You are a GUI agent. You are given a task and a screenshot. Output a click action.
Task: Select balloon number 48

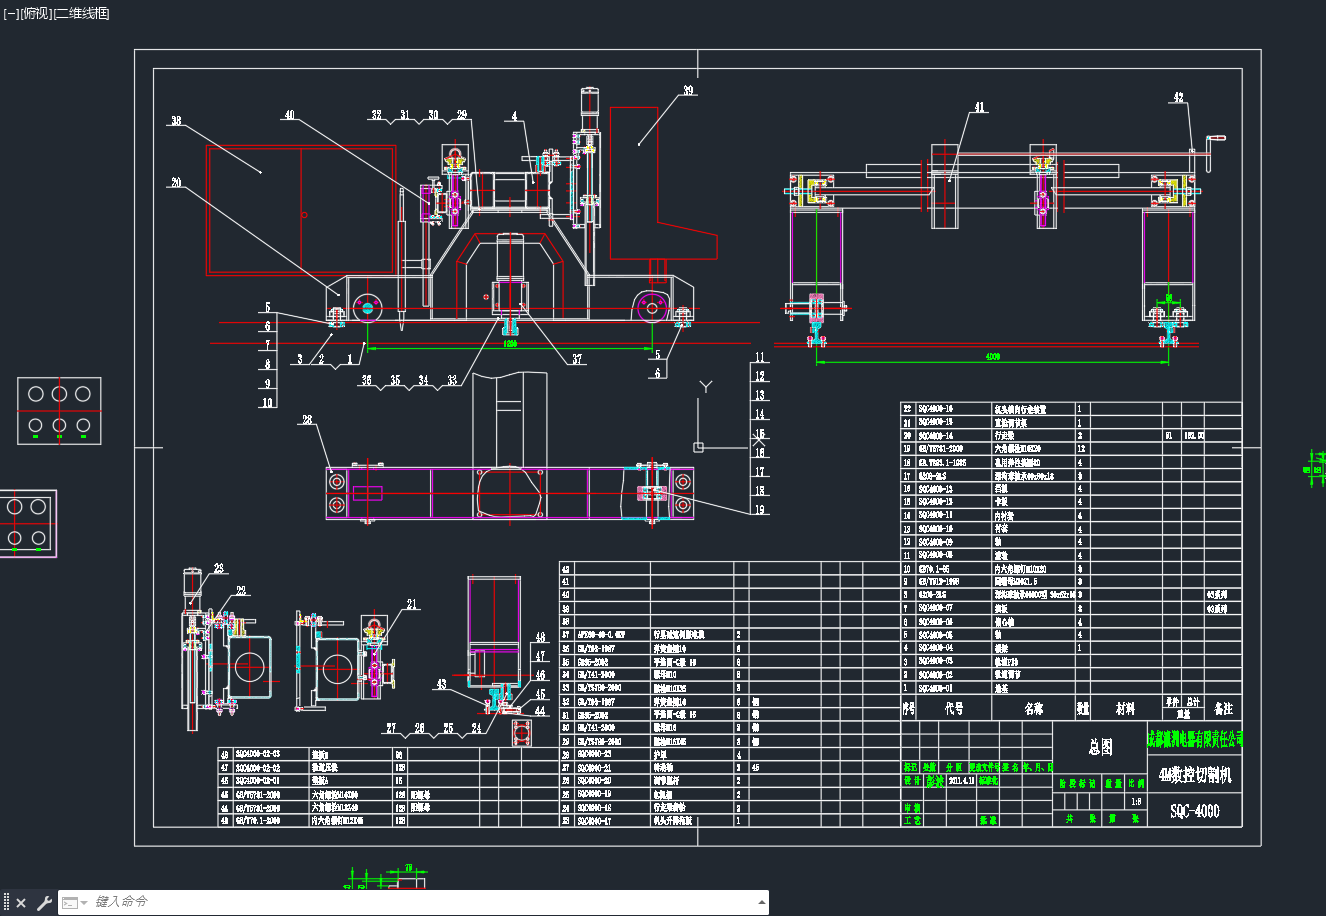point(541,637)
